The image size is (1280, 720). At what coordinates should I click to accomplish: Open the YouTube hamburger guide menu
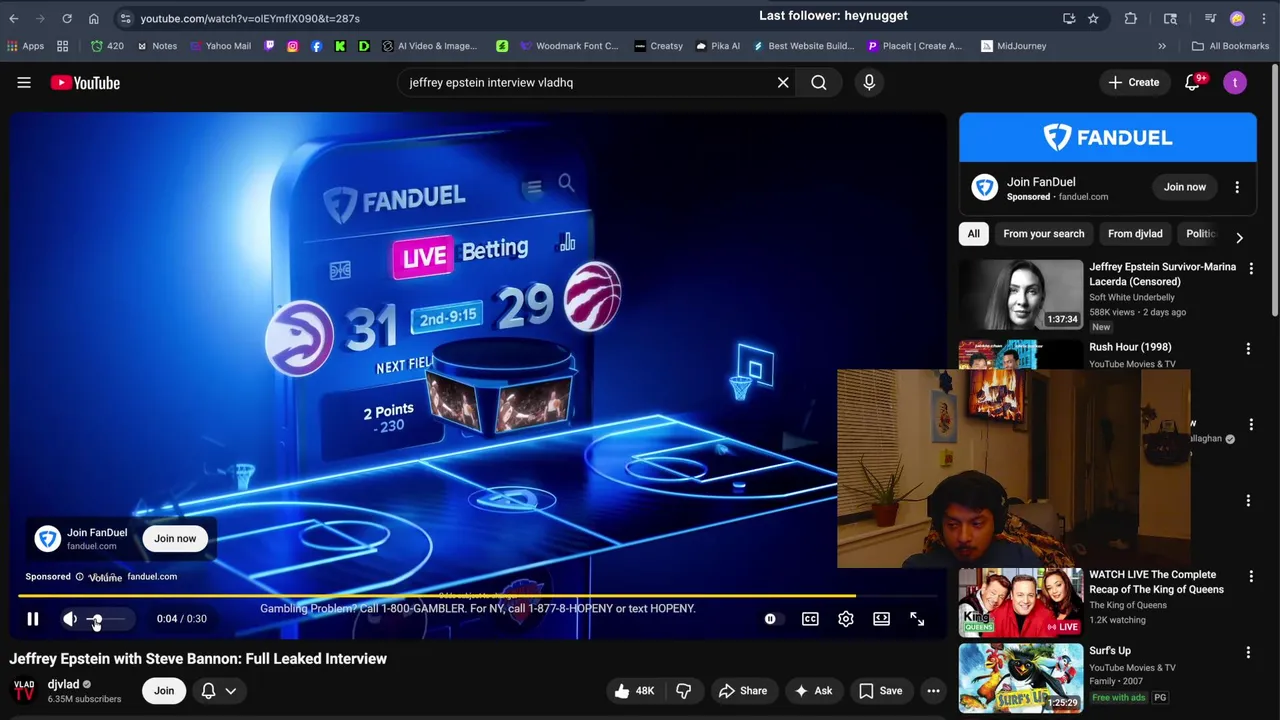(24, 83)
